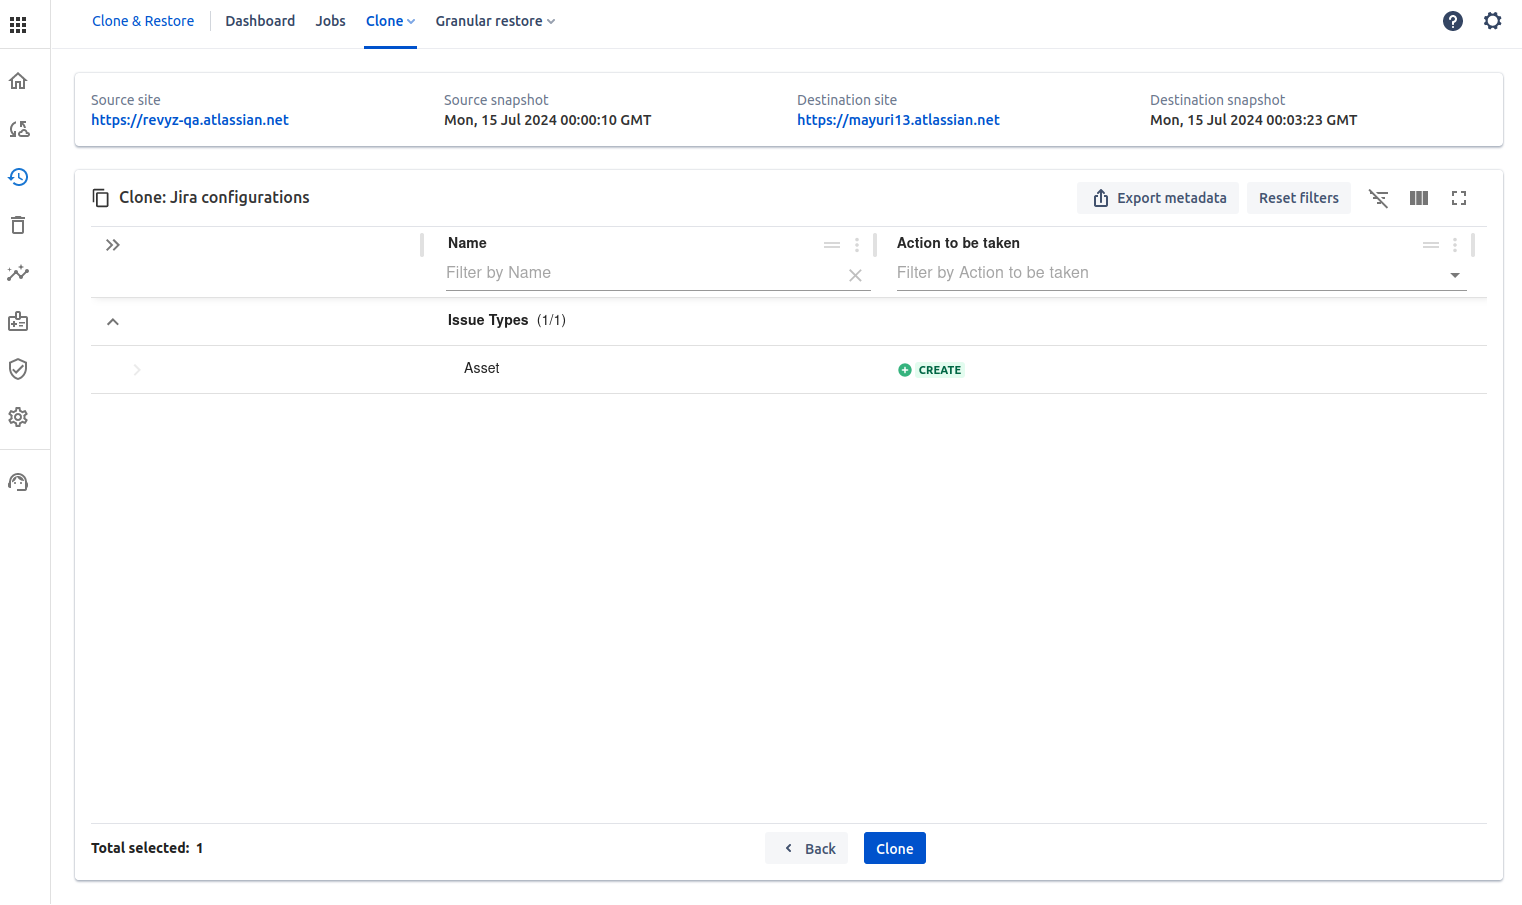The width and height of the screenshot is (1522, 905).
Task: Click the home icon in sidebar
Action: coord(18,81)
